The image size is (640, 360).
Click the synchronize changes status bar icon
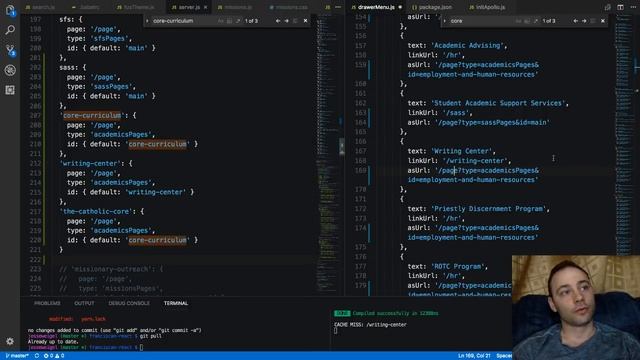[x=37, y=356]
